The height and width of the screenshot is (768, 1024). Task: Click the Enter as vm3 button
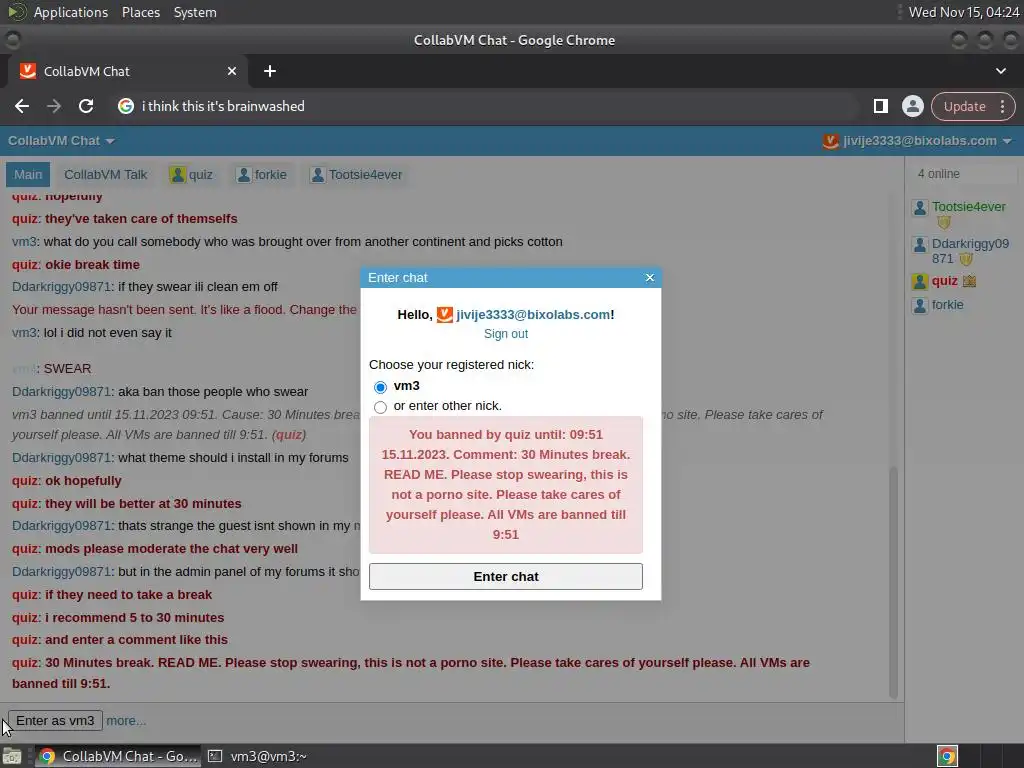pos(55,721)
